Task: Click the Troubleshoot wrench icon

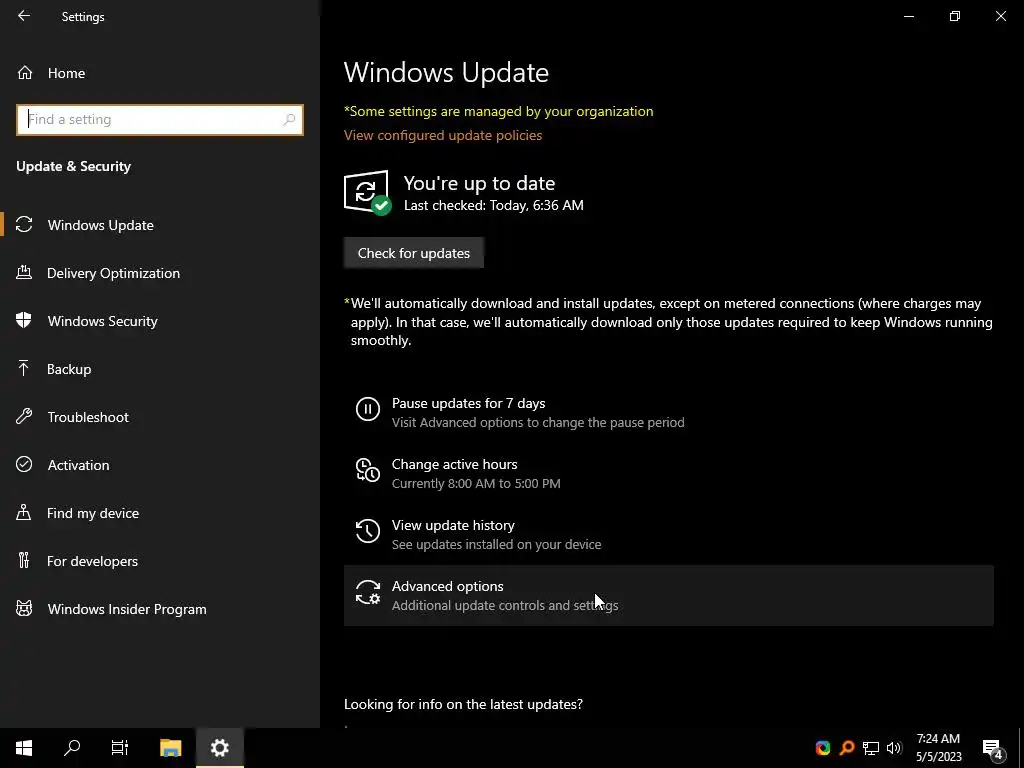Action: pyautogui.click(x=24, y=416)
